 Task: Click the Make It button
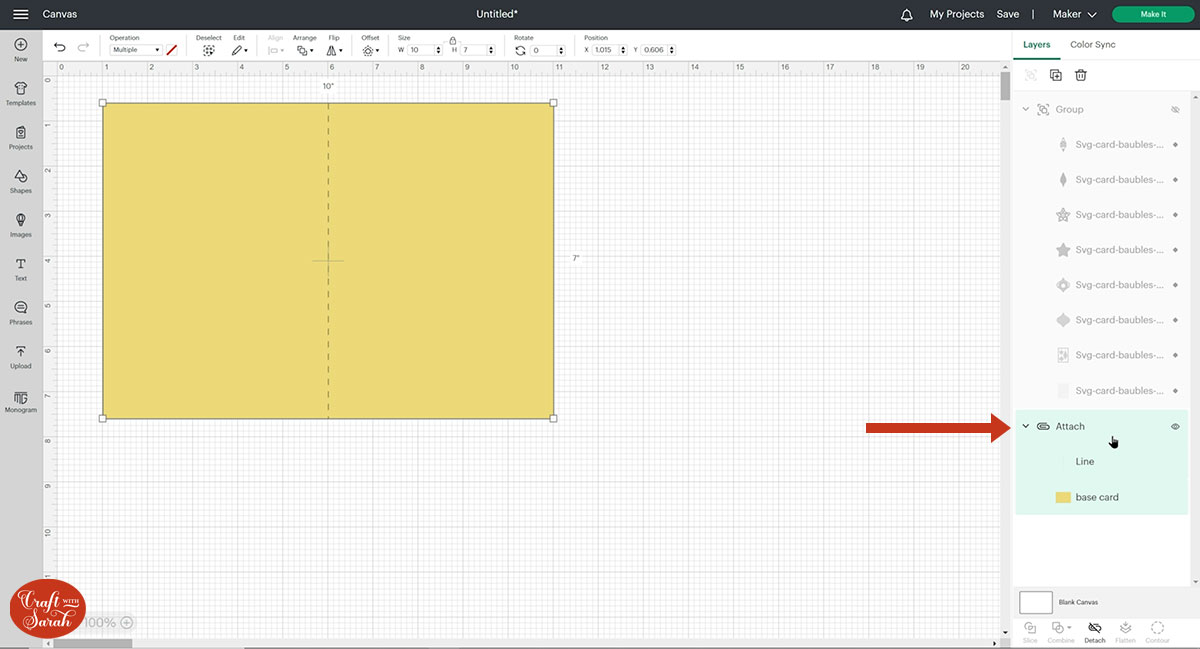(x=1153, y=14)
